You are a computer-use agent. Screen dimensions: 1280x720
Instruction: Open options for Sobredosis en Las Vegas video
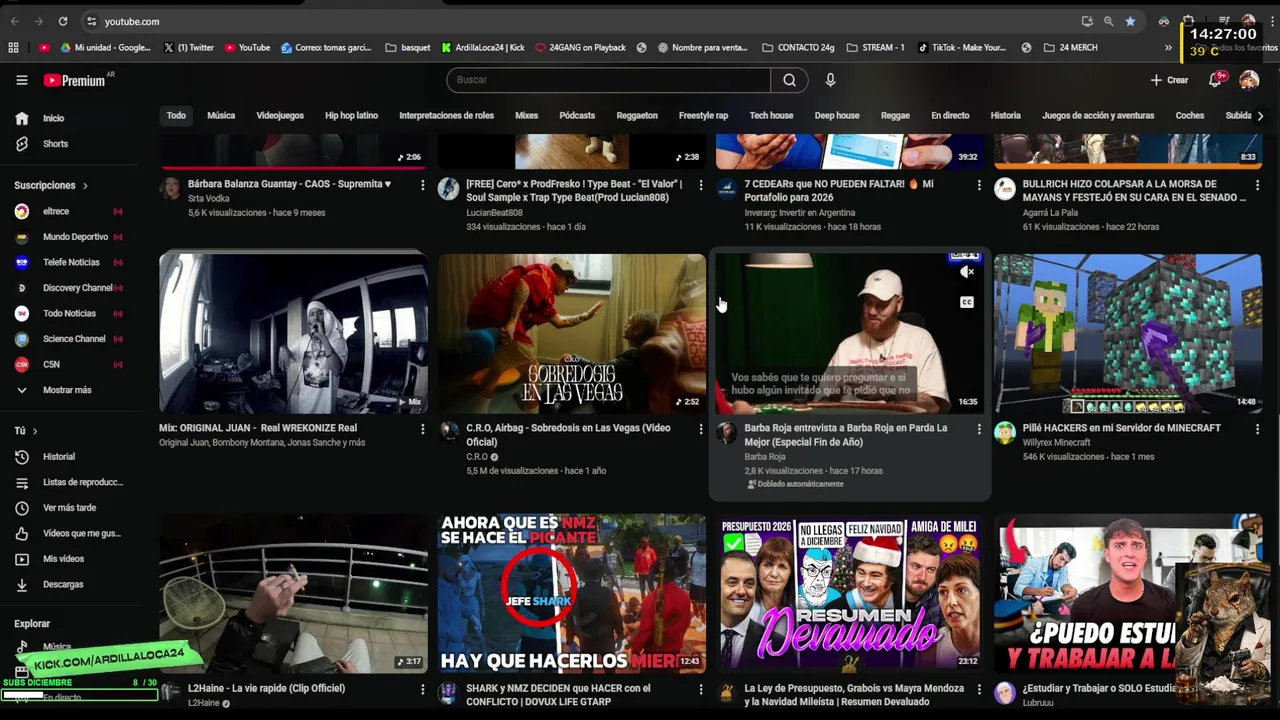point(700,429)
